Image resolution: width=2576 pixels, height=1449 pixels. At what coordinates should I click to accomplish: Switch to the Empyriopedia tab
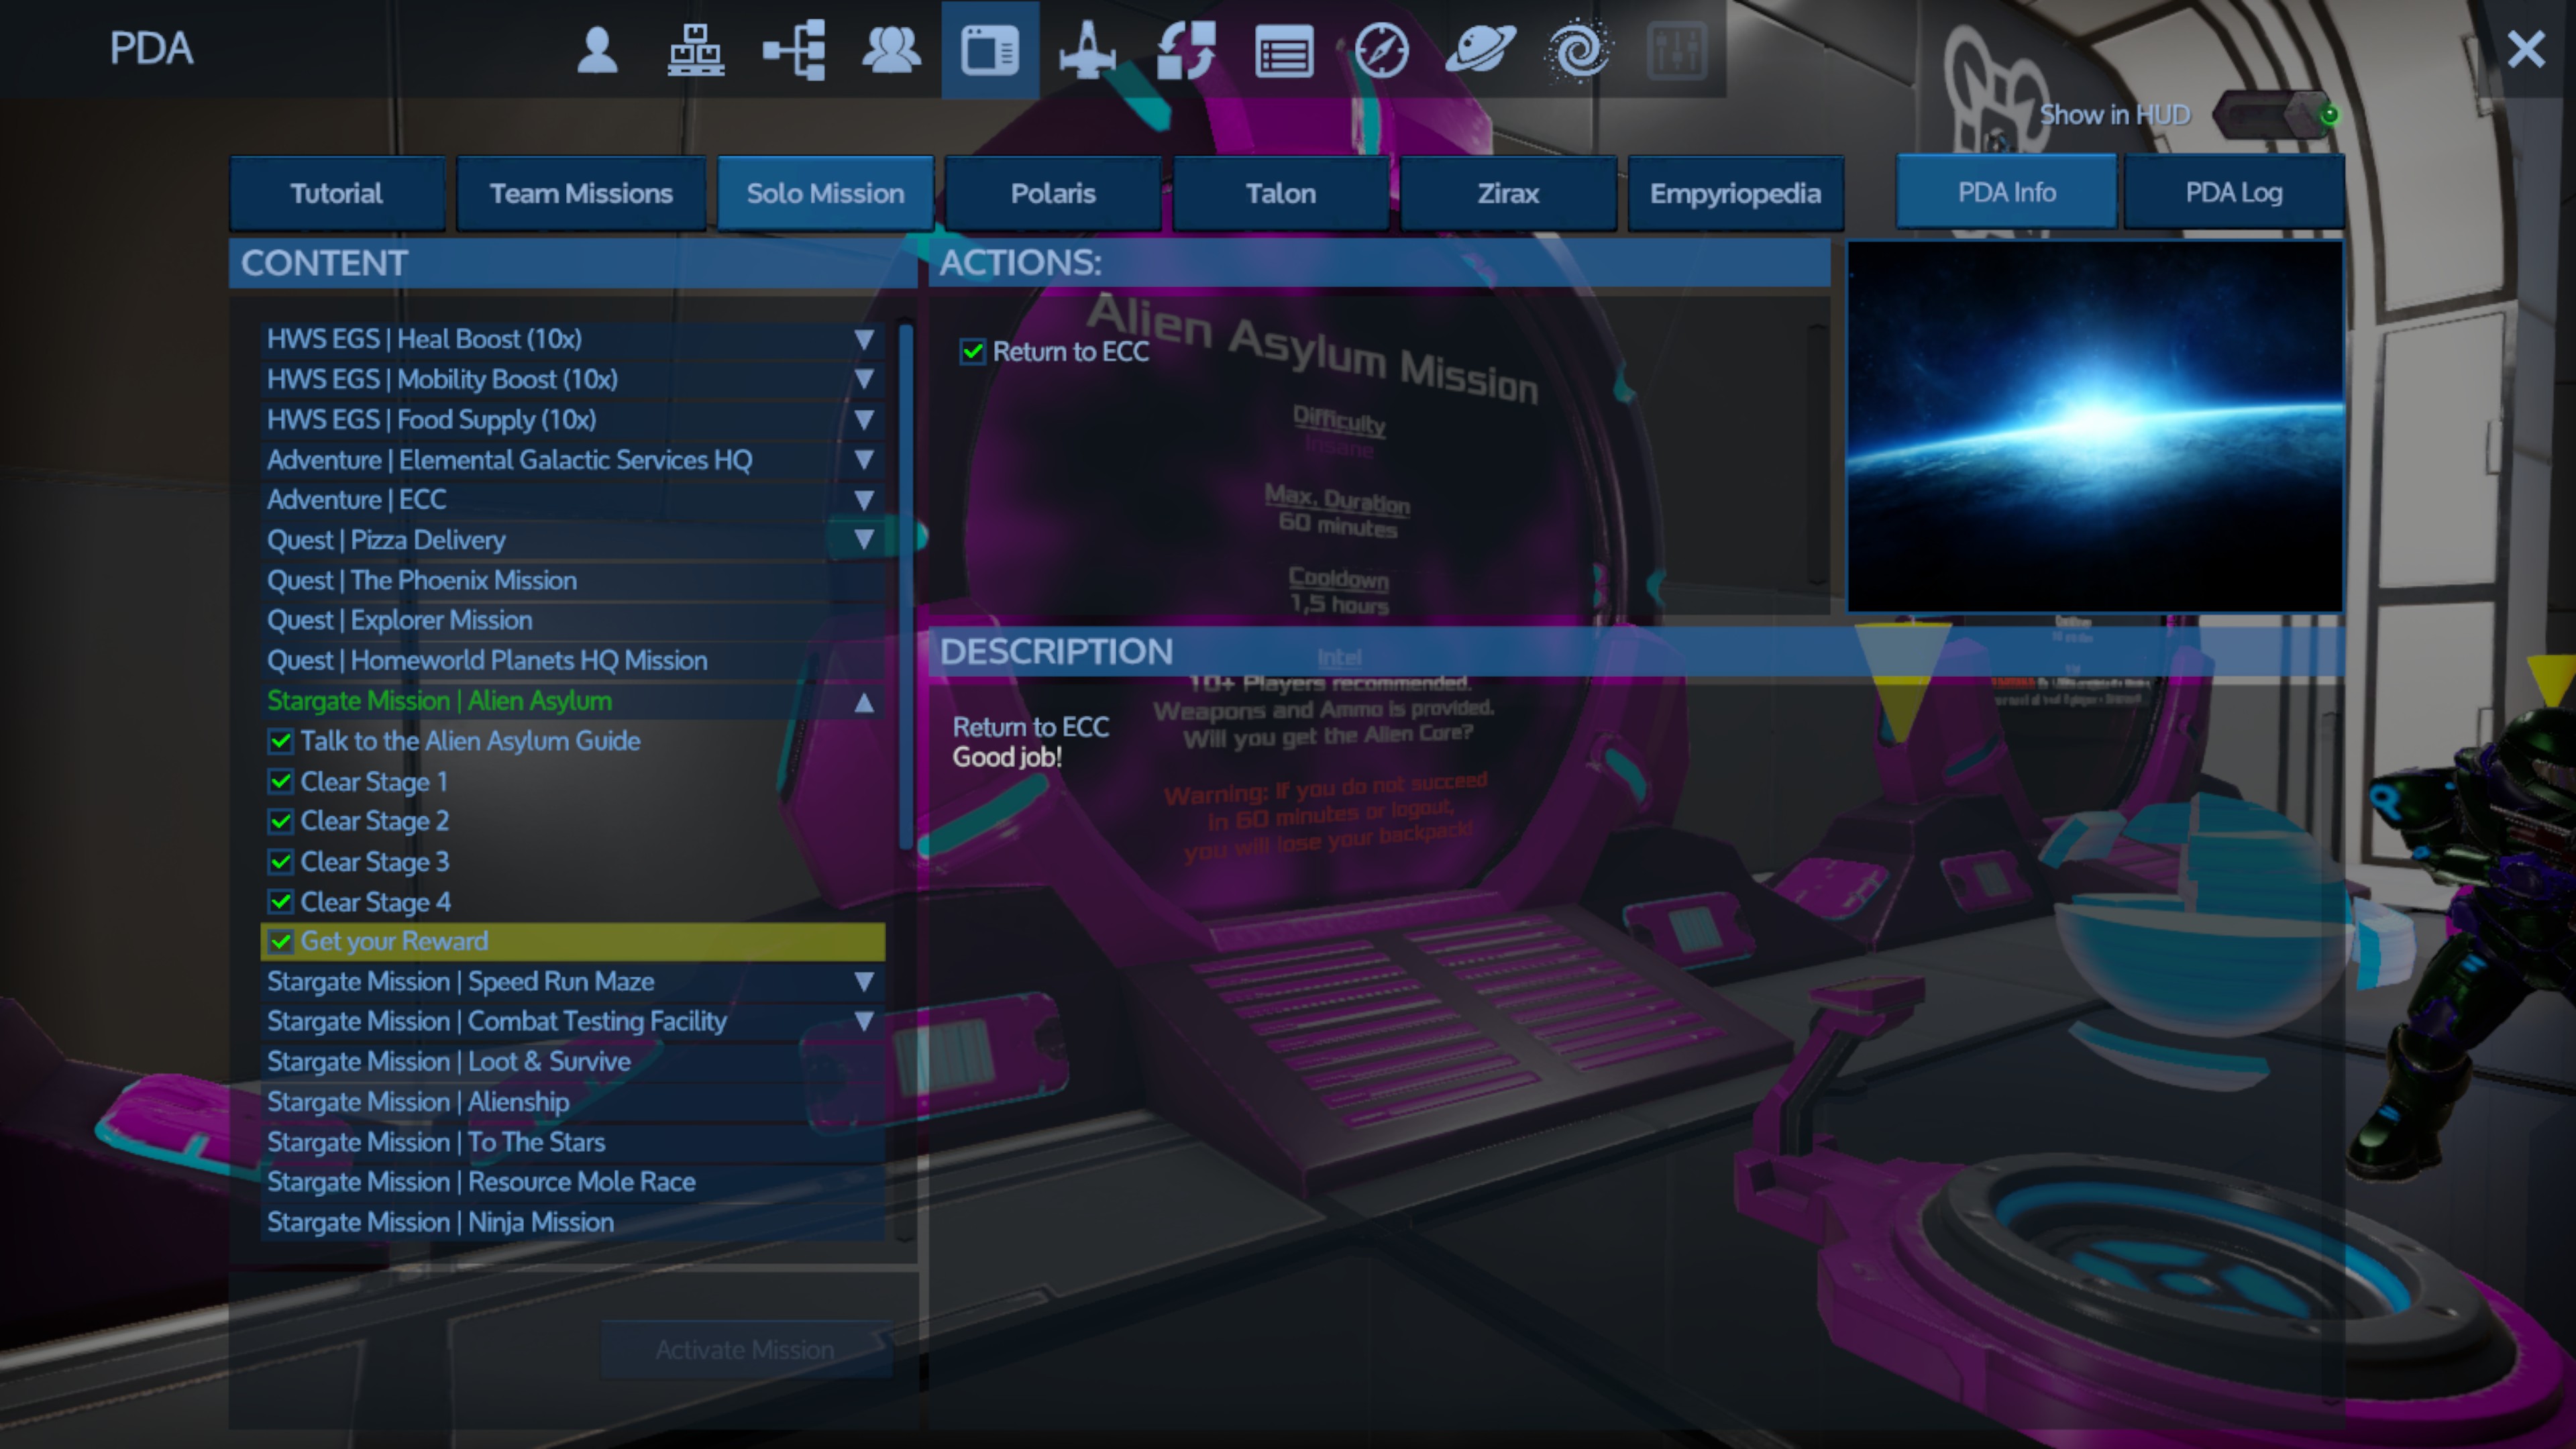coord(1735,193)
